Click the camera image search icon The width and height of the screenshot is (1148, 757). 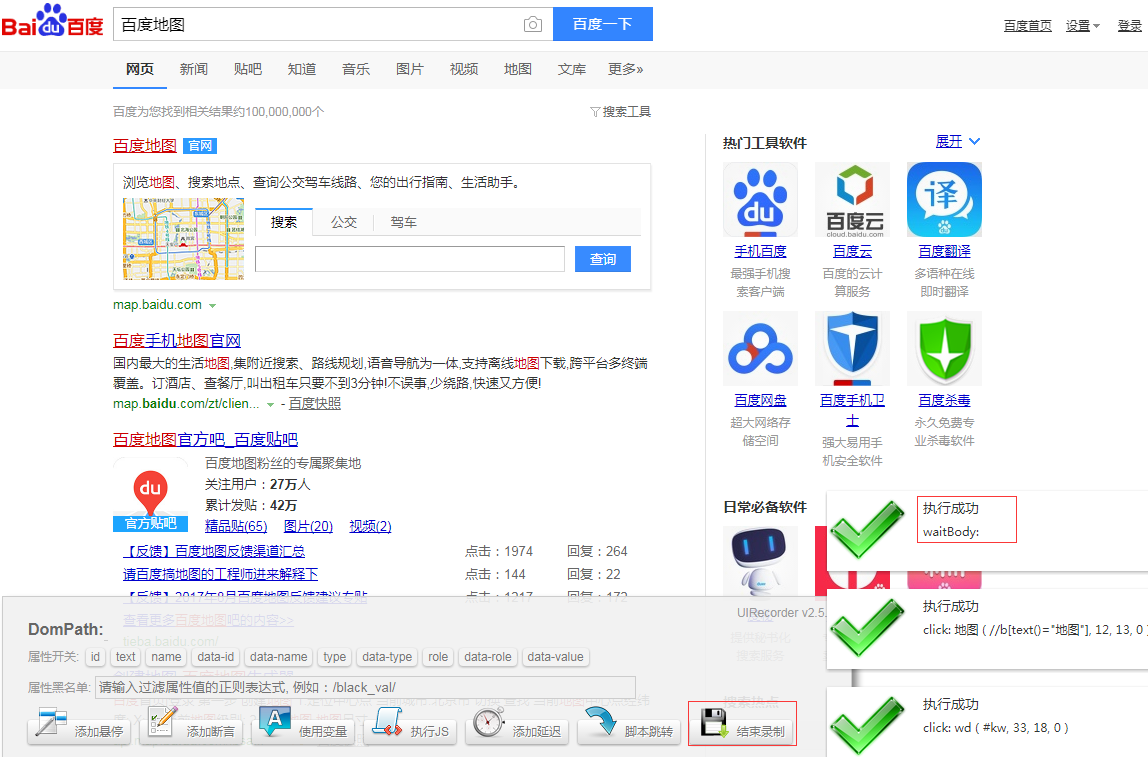pyautogui.click(x=533, y=25)
